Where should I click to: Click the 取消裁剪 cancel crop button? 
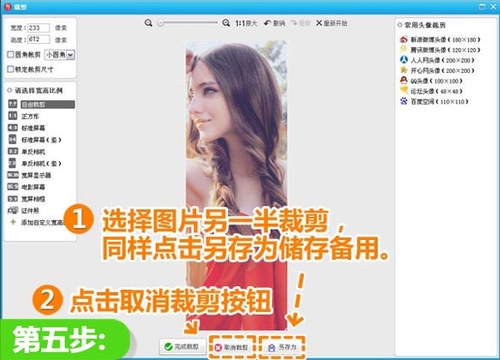point(232,347)
